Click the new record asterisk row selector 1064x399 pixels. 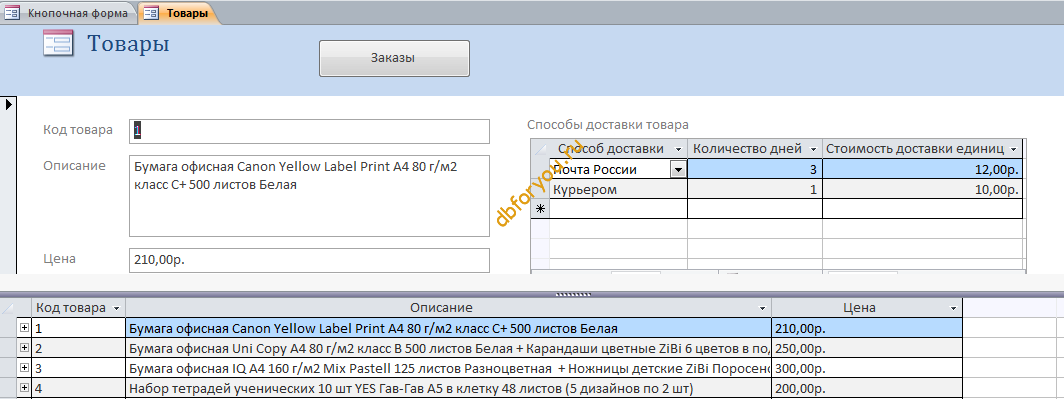(x=540, y=209)
